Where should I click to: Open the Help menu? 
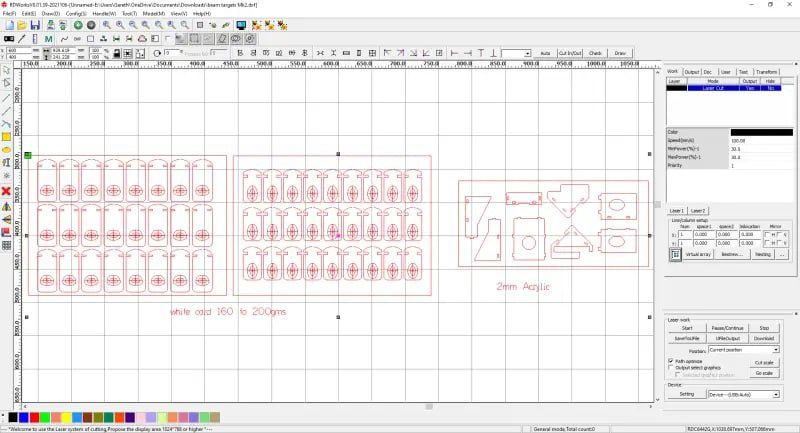pyautogui.click(x=202, y=14)
